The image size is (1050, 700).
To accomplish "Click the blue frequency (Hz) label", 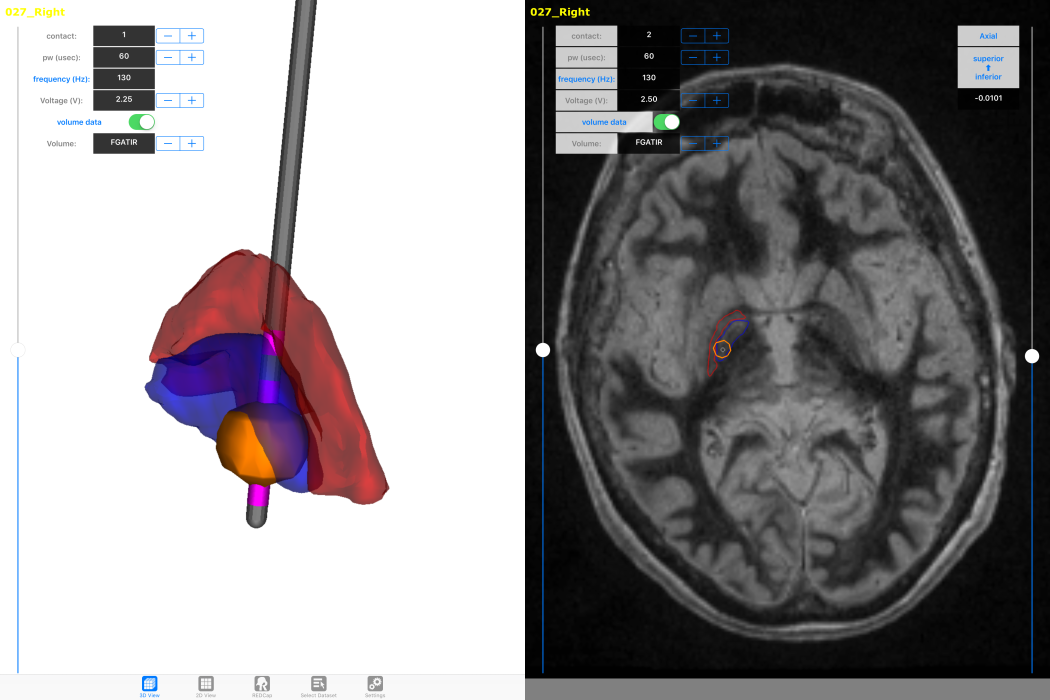I will click(62, 79).
